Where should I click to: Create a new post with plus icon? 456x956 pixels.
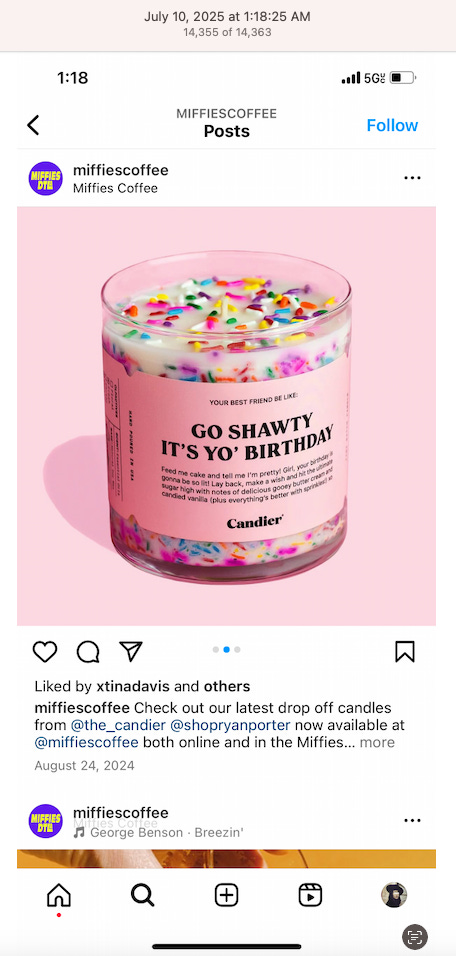click(x=226, y=895)
